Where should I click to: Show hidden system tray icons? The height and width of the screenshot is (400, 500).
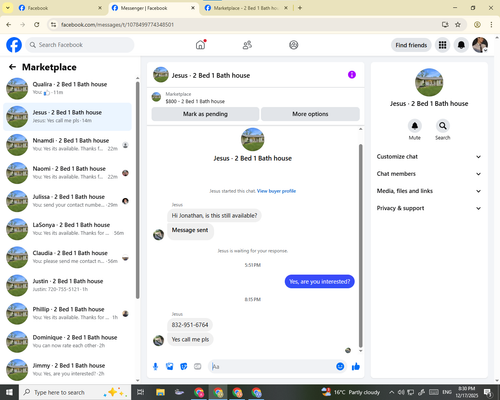point(392,392)
